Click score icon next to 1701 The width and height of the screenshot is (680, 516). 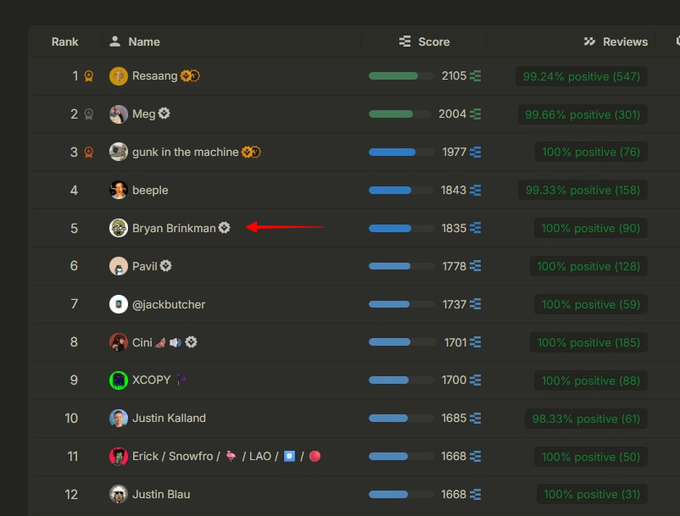tap(475, 343)
